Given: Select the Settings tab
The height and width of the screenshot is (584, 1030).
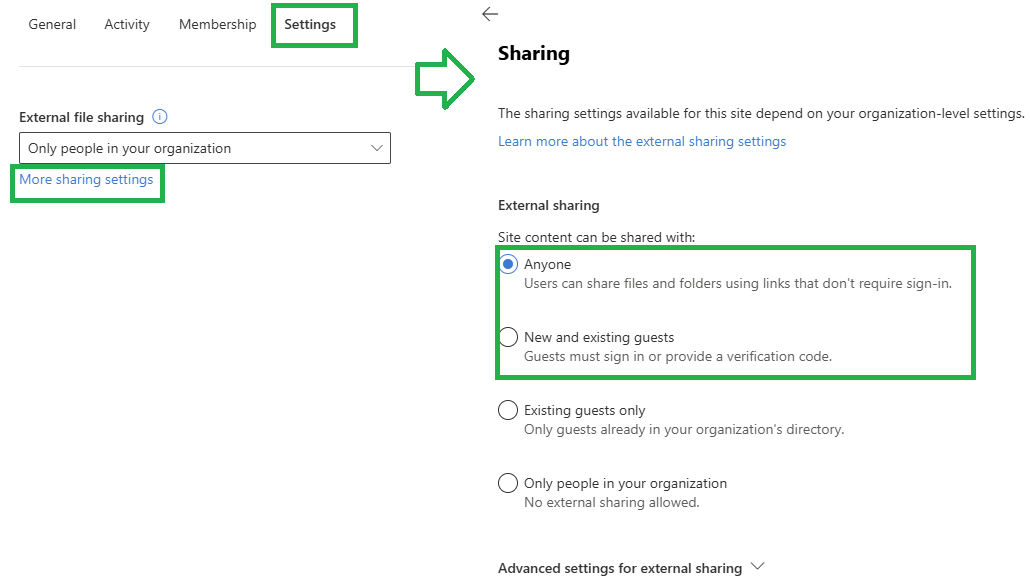Looking at the screenshot, I should point(310,24).
